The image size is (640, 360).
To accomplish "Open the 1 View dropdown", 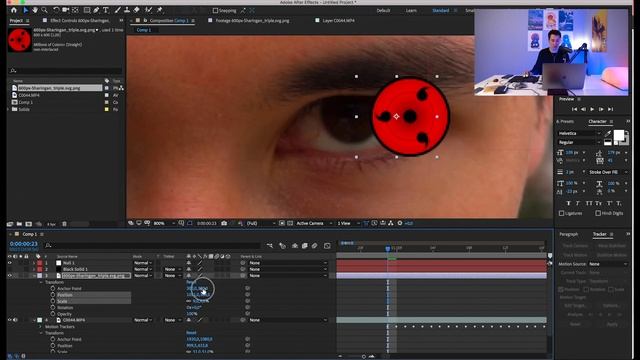I will click(349, 224).
